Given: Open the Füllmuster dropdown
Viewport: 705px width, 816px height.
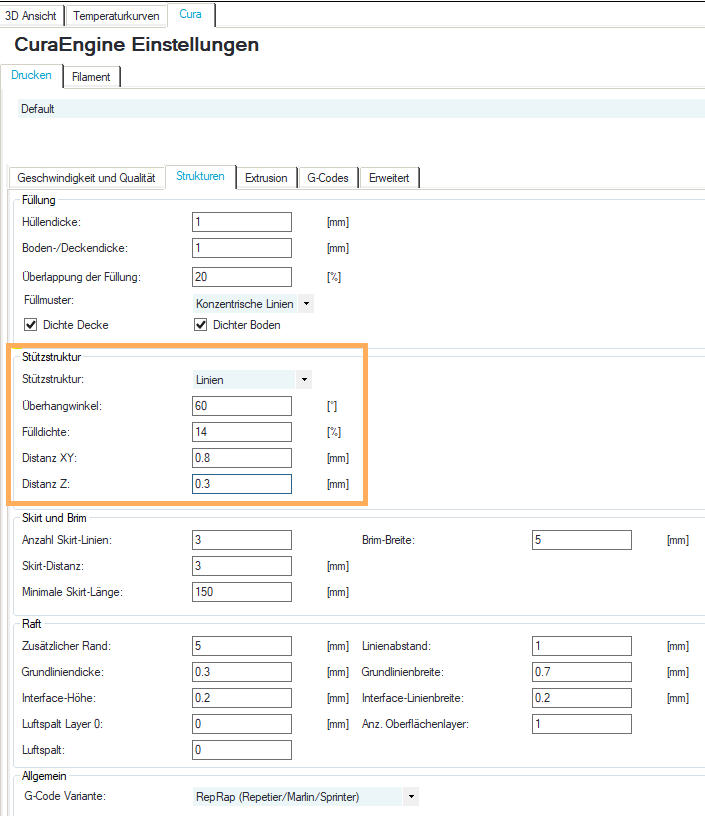Looking at the screenshot, I should click(x=253, y=304).
